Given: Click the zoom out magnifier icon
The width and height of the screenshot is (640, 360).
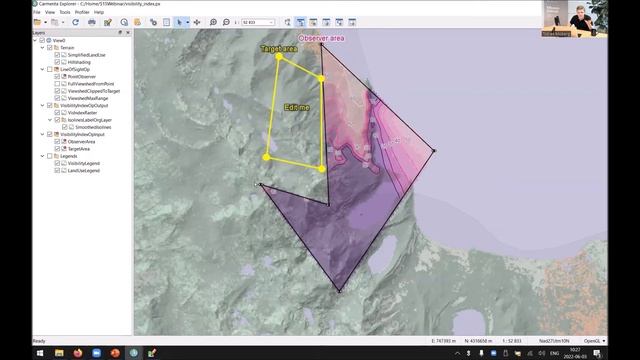Looking at the screenshot, I should pyautogui.click(x=226, y=22).
